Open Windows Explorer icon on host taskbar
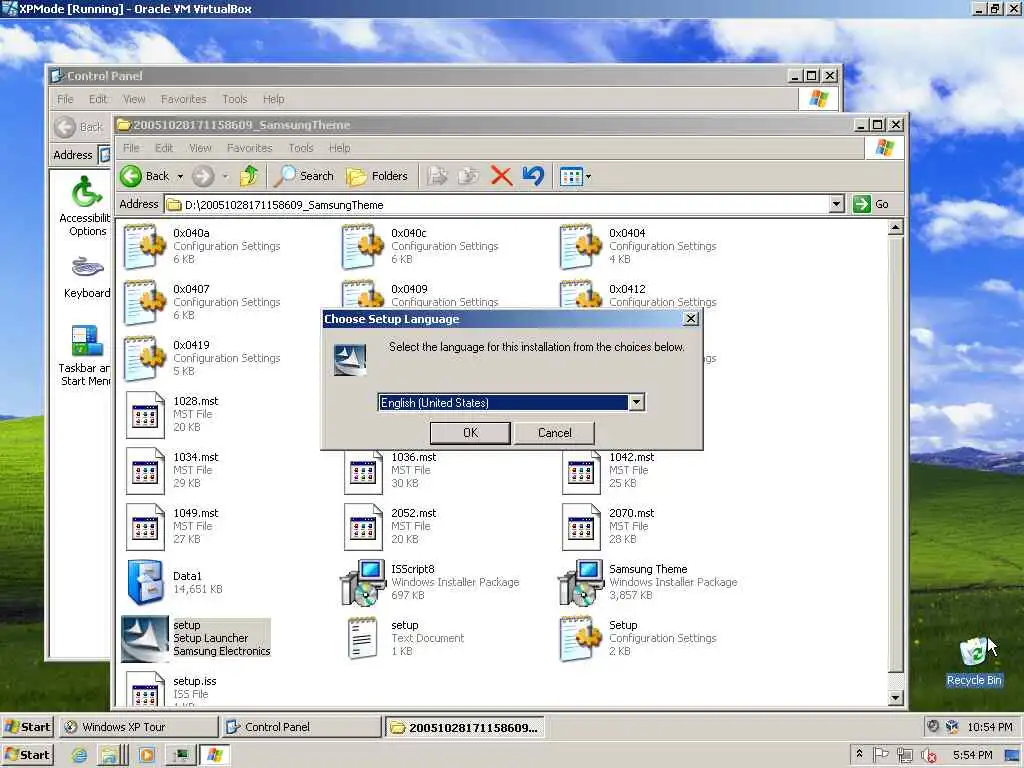 [x=110, y=756]
